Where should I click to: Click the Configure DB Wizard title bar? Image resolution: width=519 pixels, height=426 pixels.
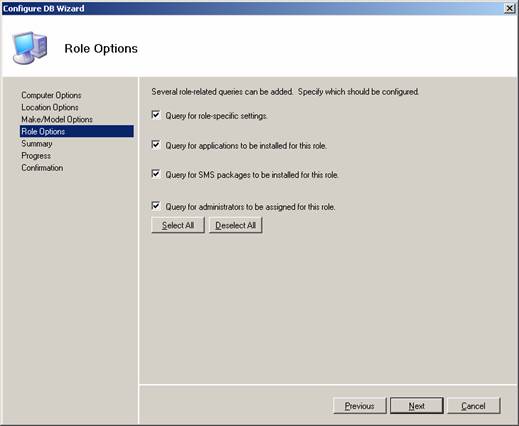coord(253,8)
